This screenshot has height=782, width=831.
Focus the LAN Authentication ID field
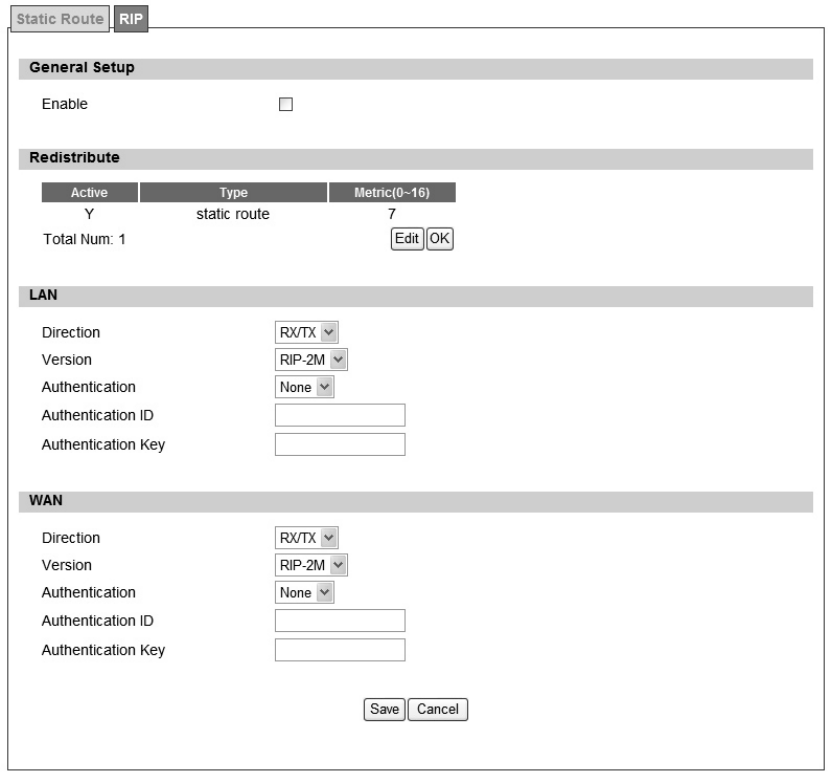click(340, 415)
